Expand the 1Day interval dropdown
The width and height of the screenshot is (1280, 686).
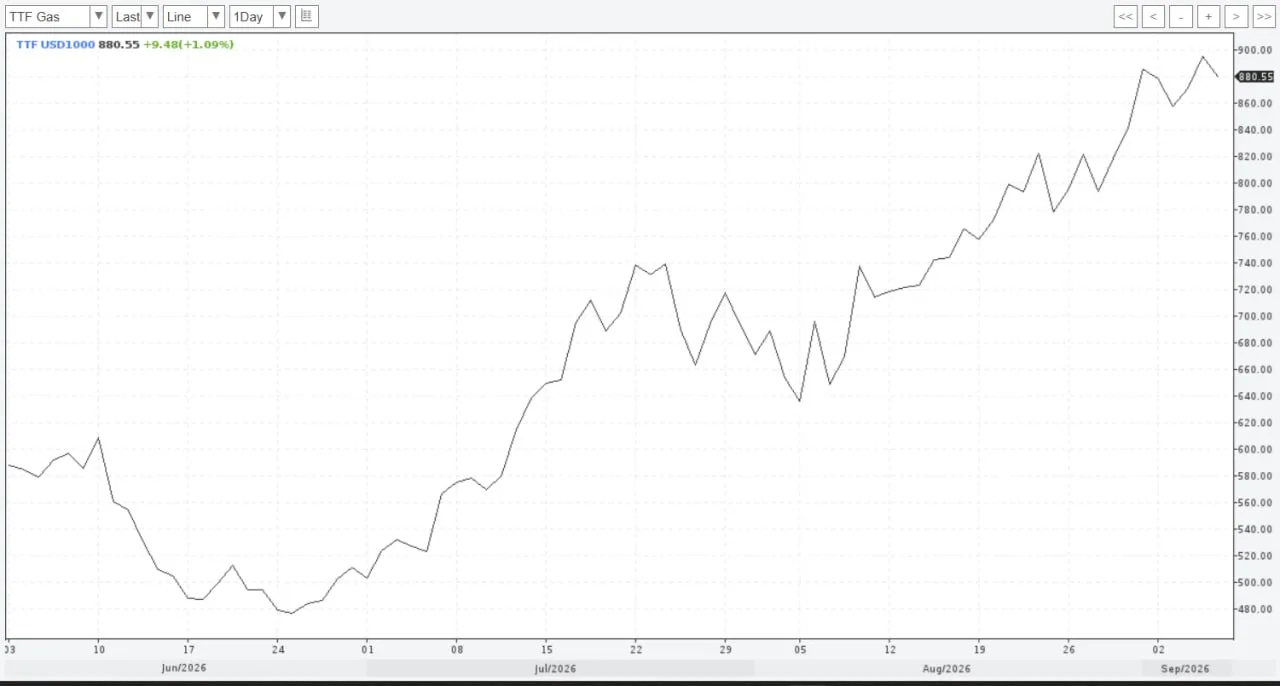[260, 16]
